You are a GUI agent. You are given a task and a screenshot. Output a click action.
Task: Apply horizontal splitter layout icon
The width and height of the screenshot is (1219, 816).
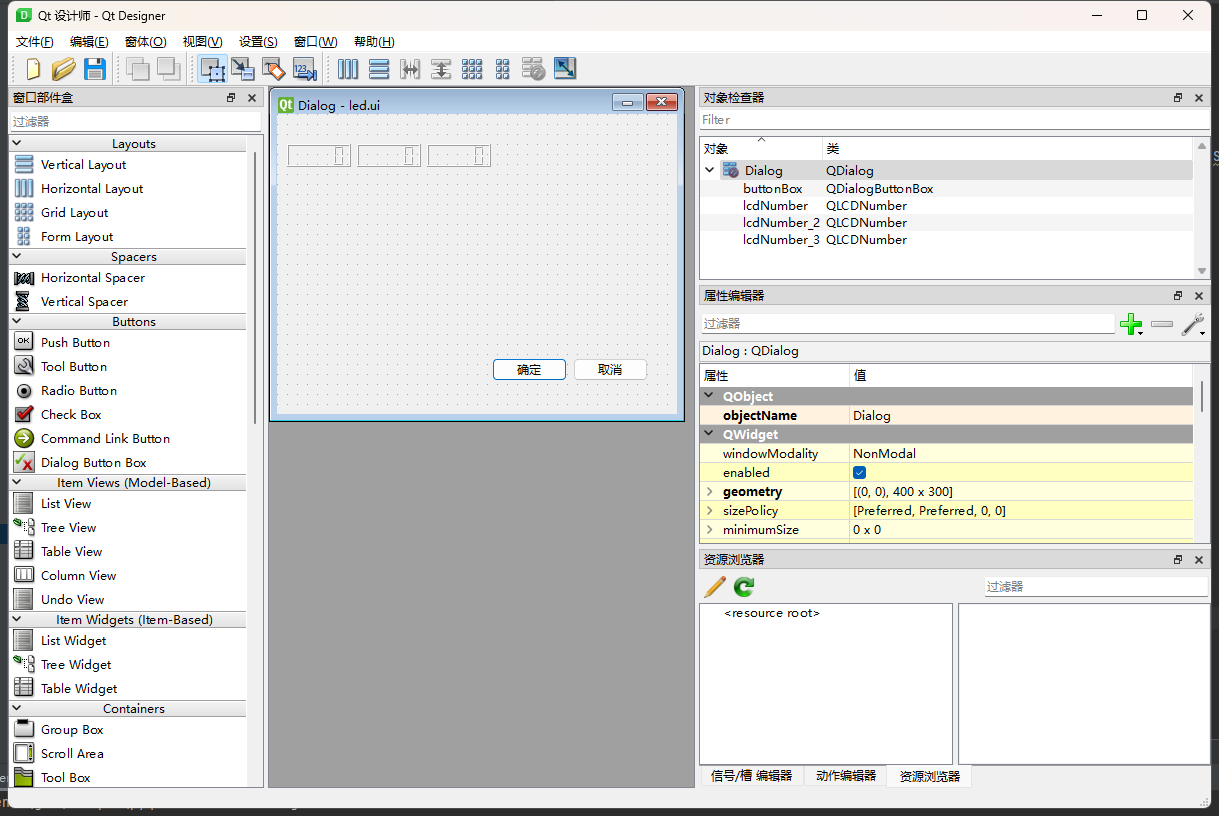pyautogui.click(x=410, y=69)
